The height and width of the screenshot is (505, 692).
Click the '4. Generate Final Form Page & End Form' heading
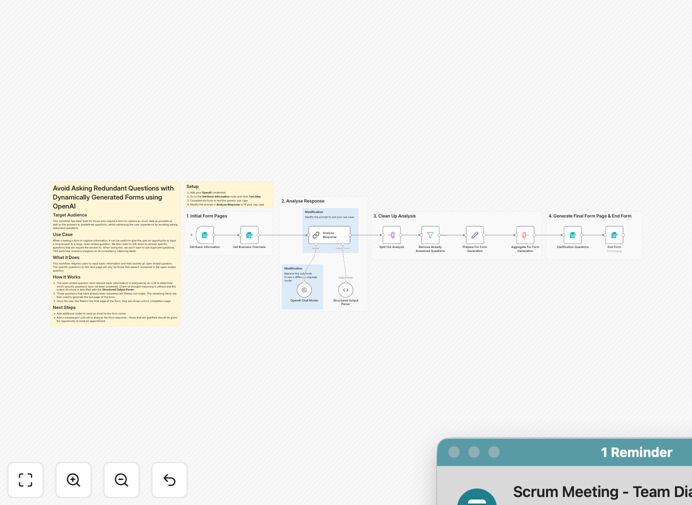[x=590, y=216]
